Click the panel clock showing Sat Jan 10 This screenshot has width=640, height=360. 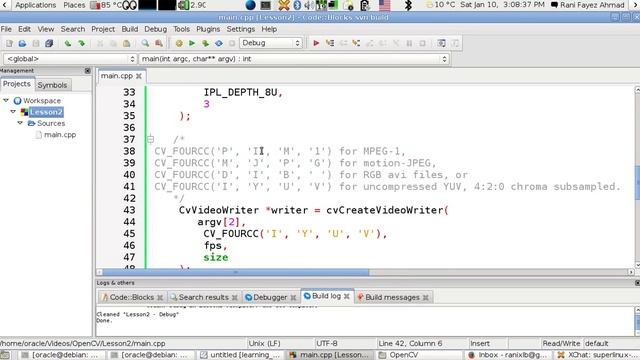[x=502, y=5]
